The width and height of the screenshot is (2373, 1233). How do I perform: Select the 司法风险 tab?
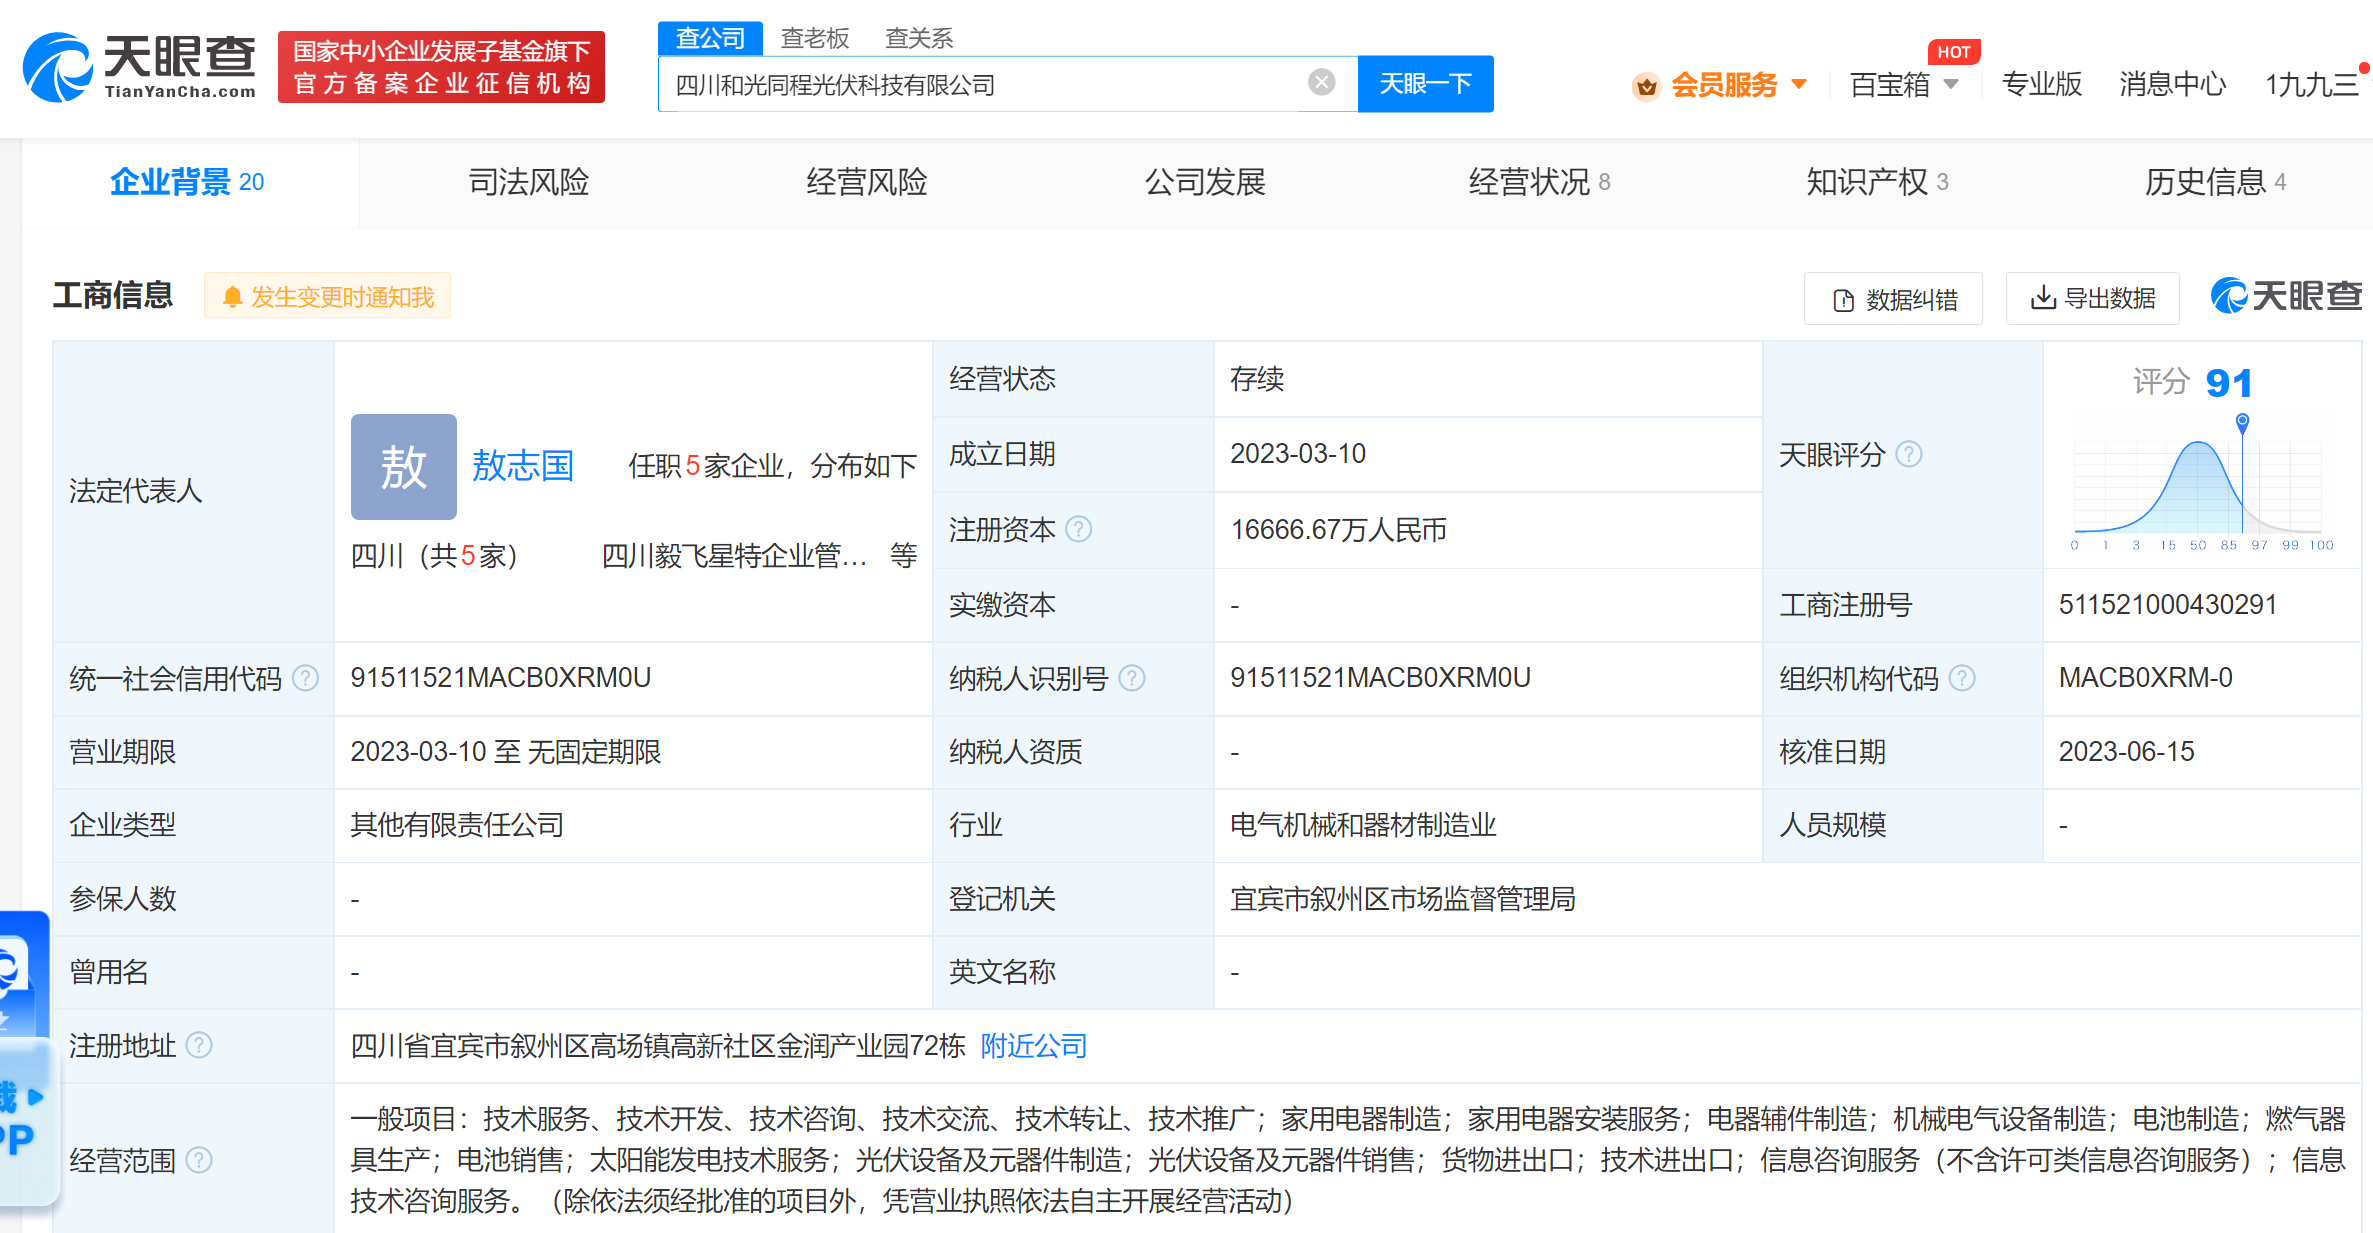click(529, 182)
